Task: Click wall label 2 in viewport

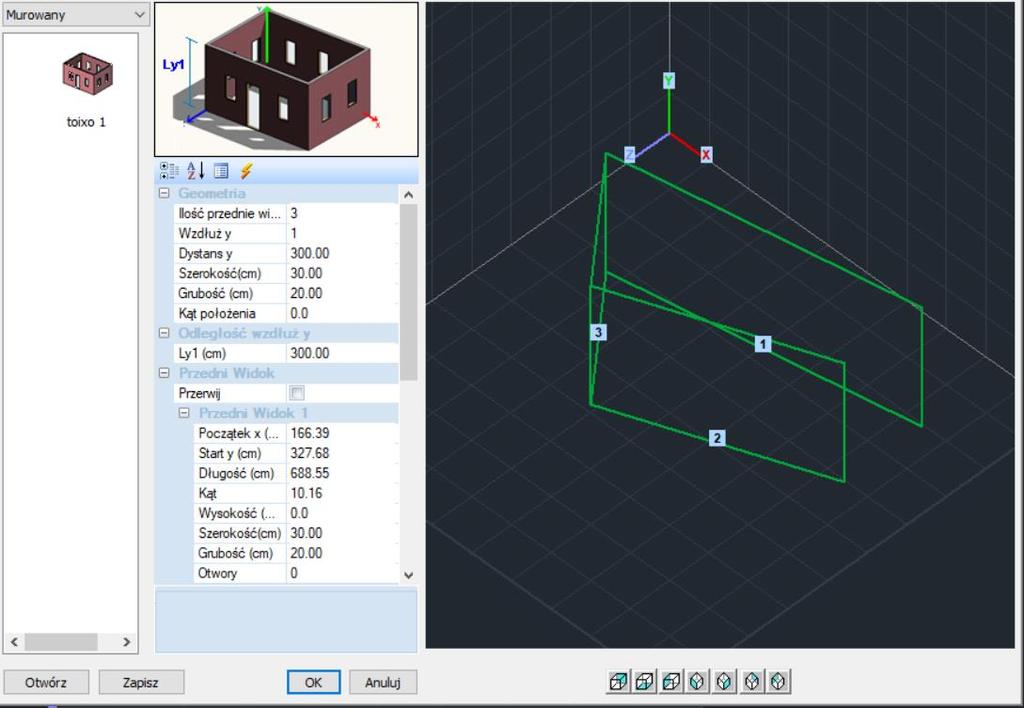Action: (717, 438)
